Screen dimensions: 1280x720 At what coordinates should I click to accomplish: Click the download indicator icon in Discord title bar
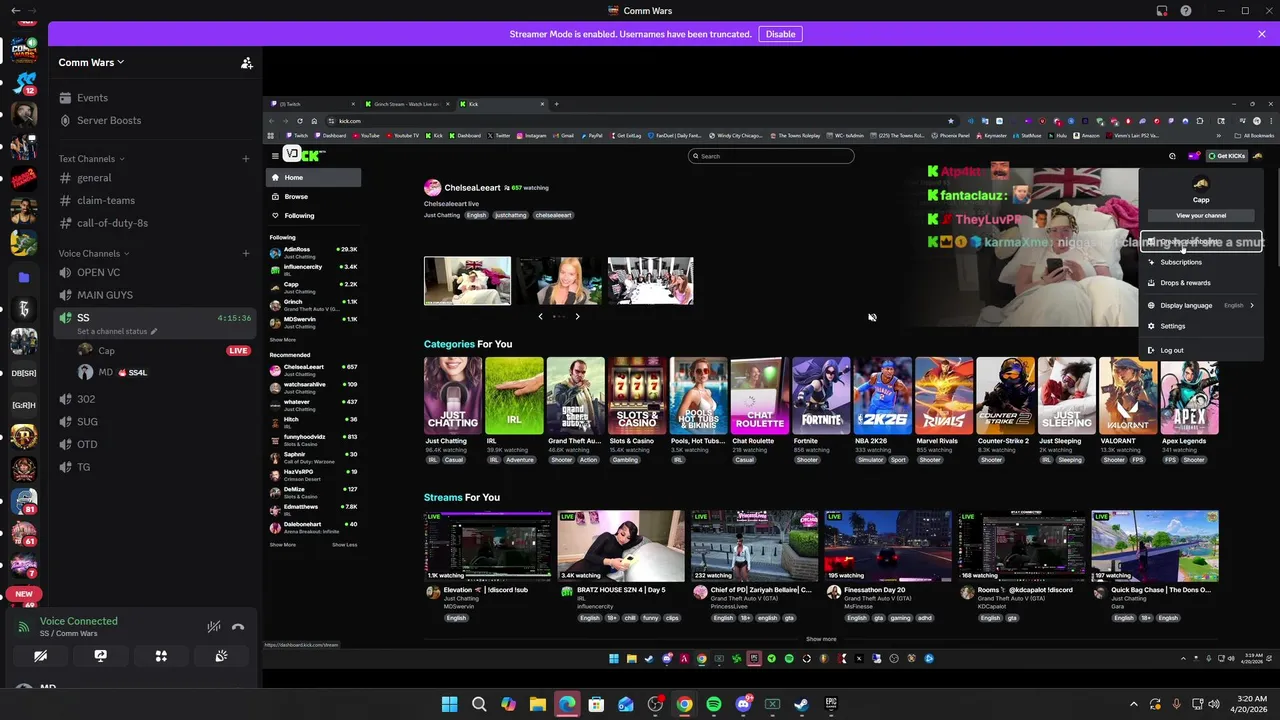click(1162, 11)
